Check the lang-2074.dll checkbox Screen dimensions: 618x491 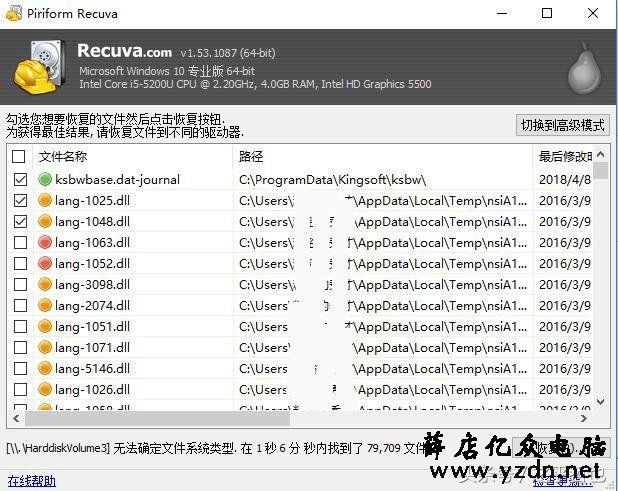[20, 305]
